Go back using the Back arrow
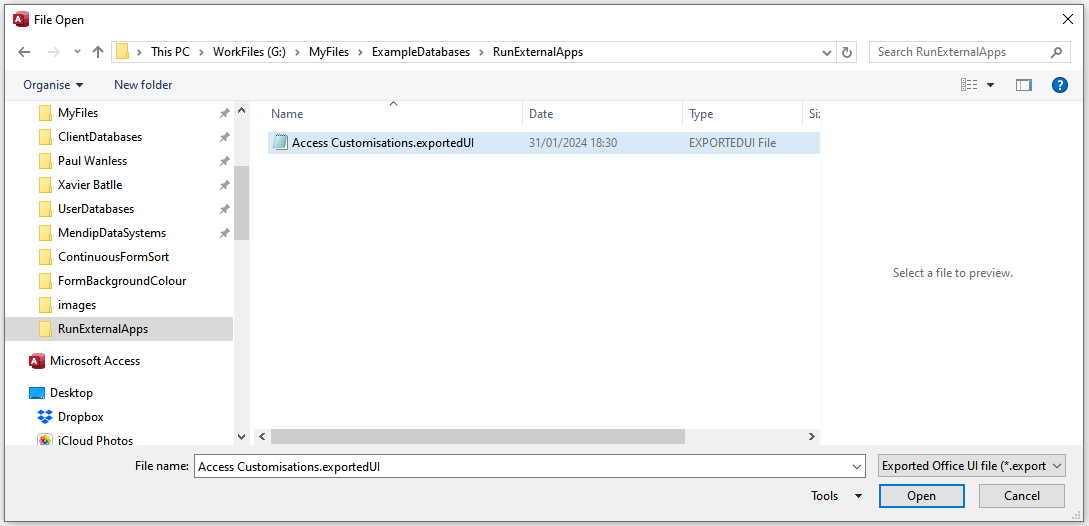 point(24,52)
